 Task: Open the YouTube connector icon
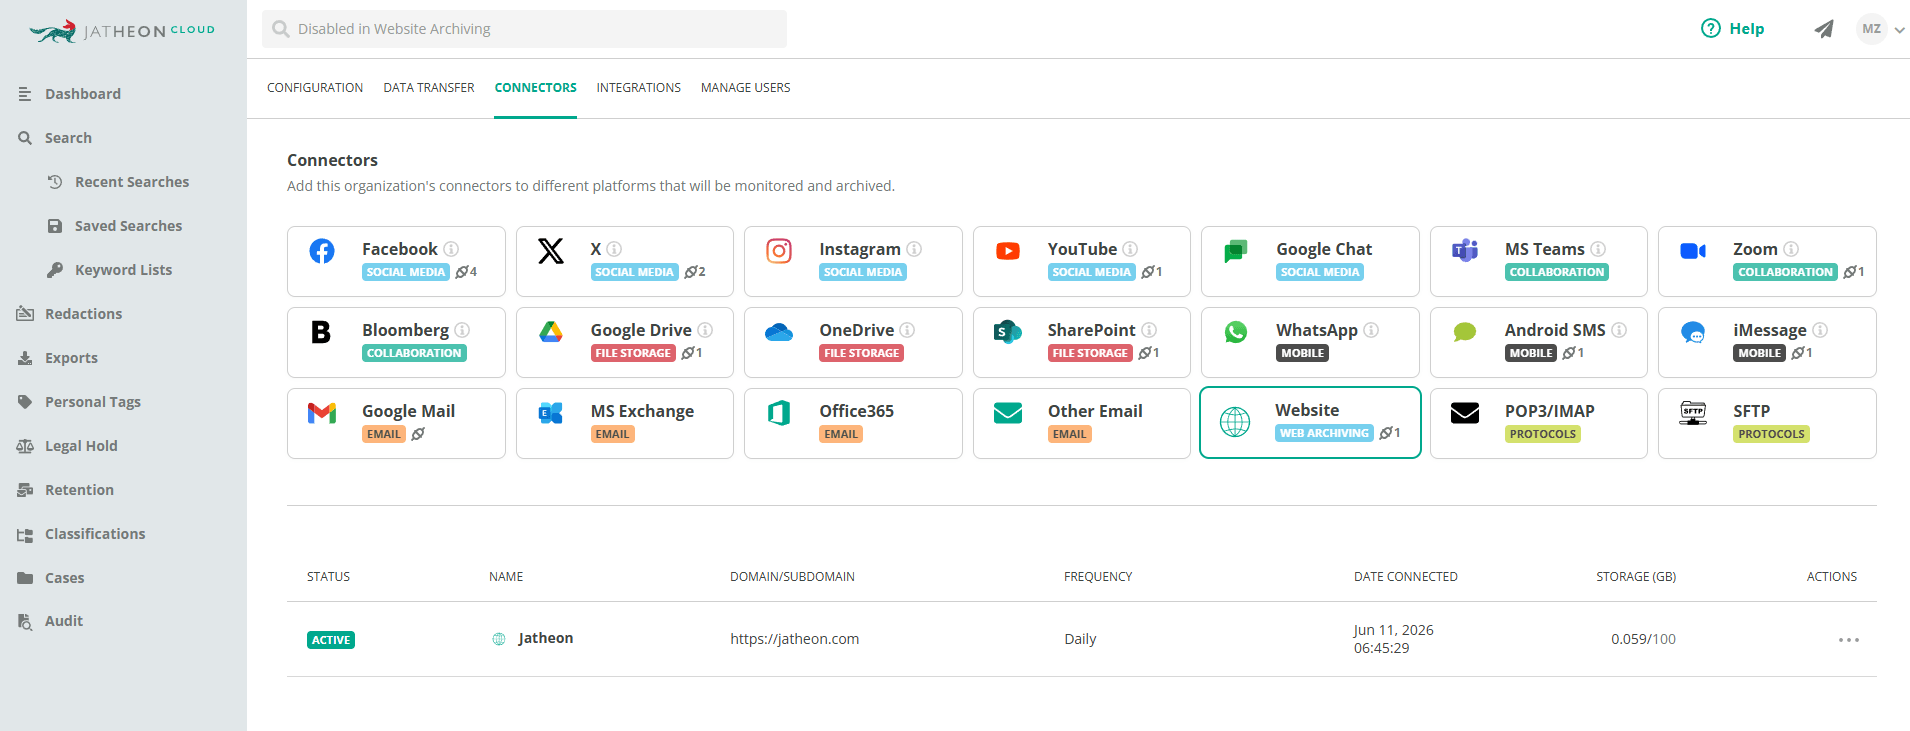point(1008,251)
